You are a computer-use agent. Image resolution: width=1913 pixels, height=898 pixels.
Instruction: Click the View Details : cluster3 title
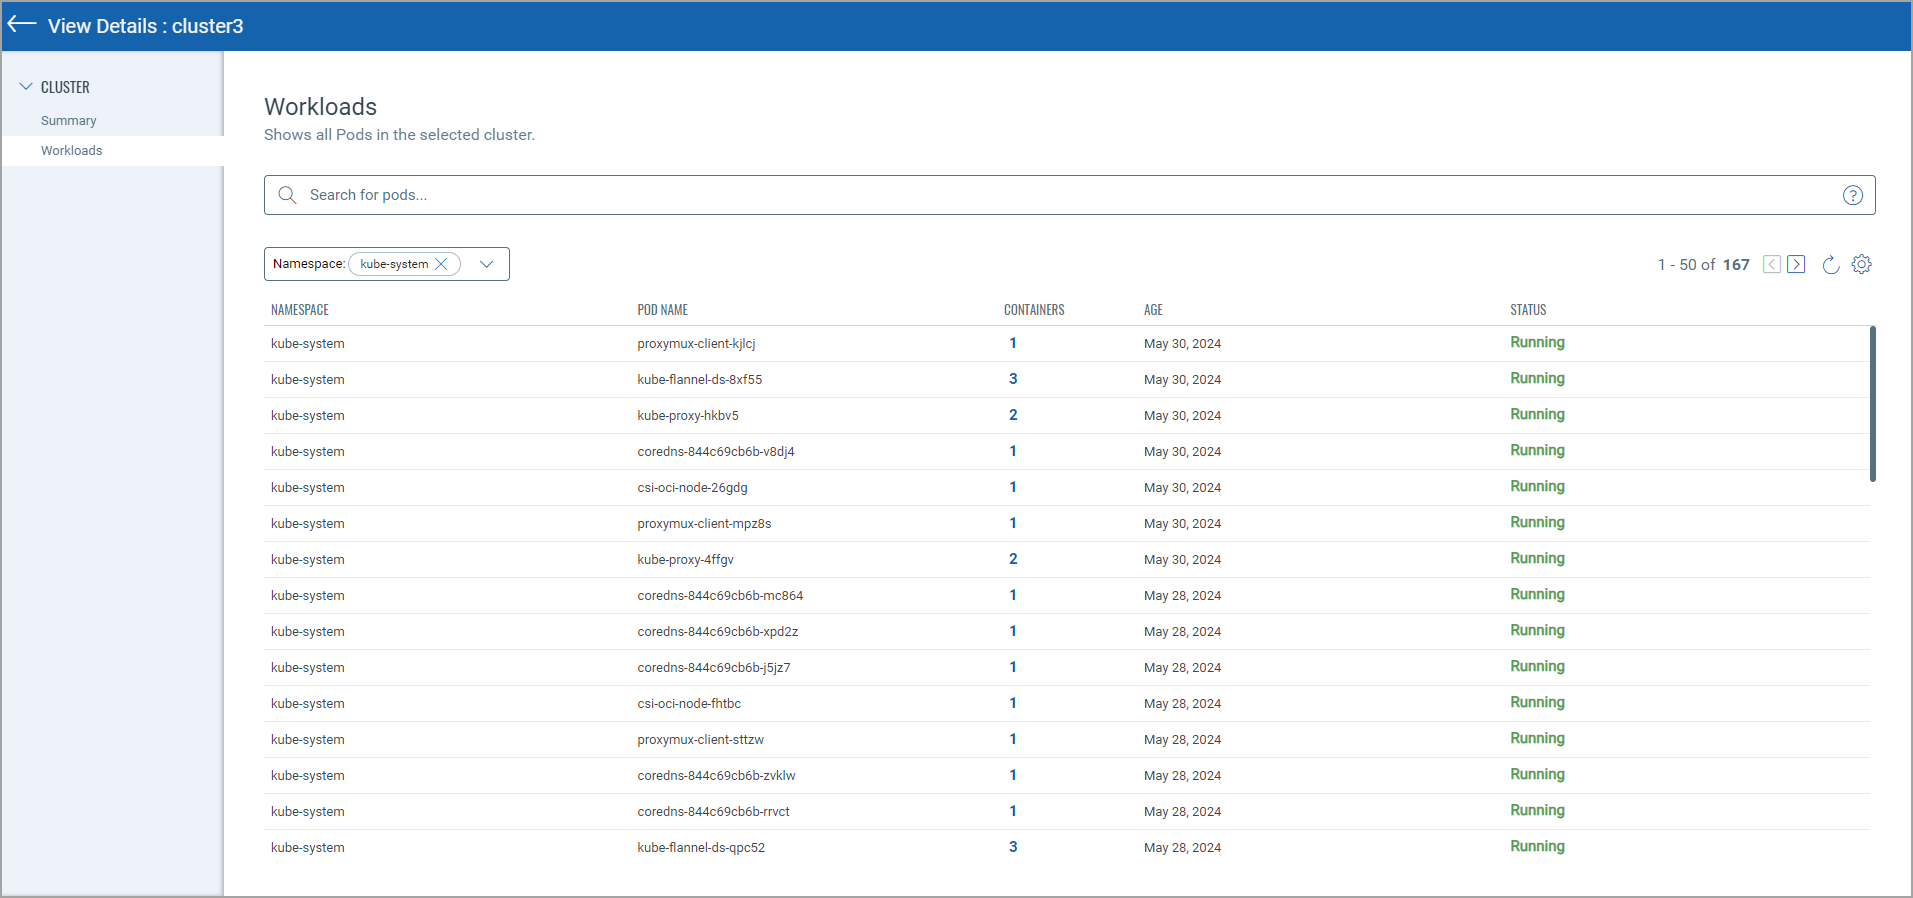pos(146,26)
